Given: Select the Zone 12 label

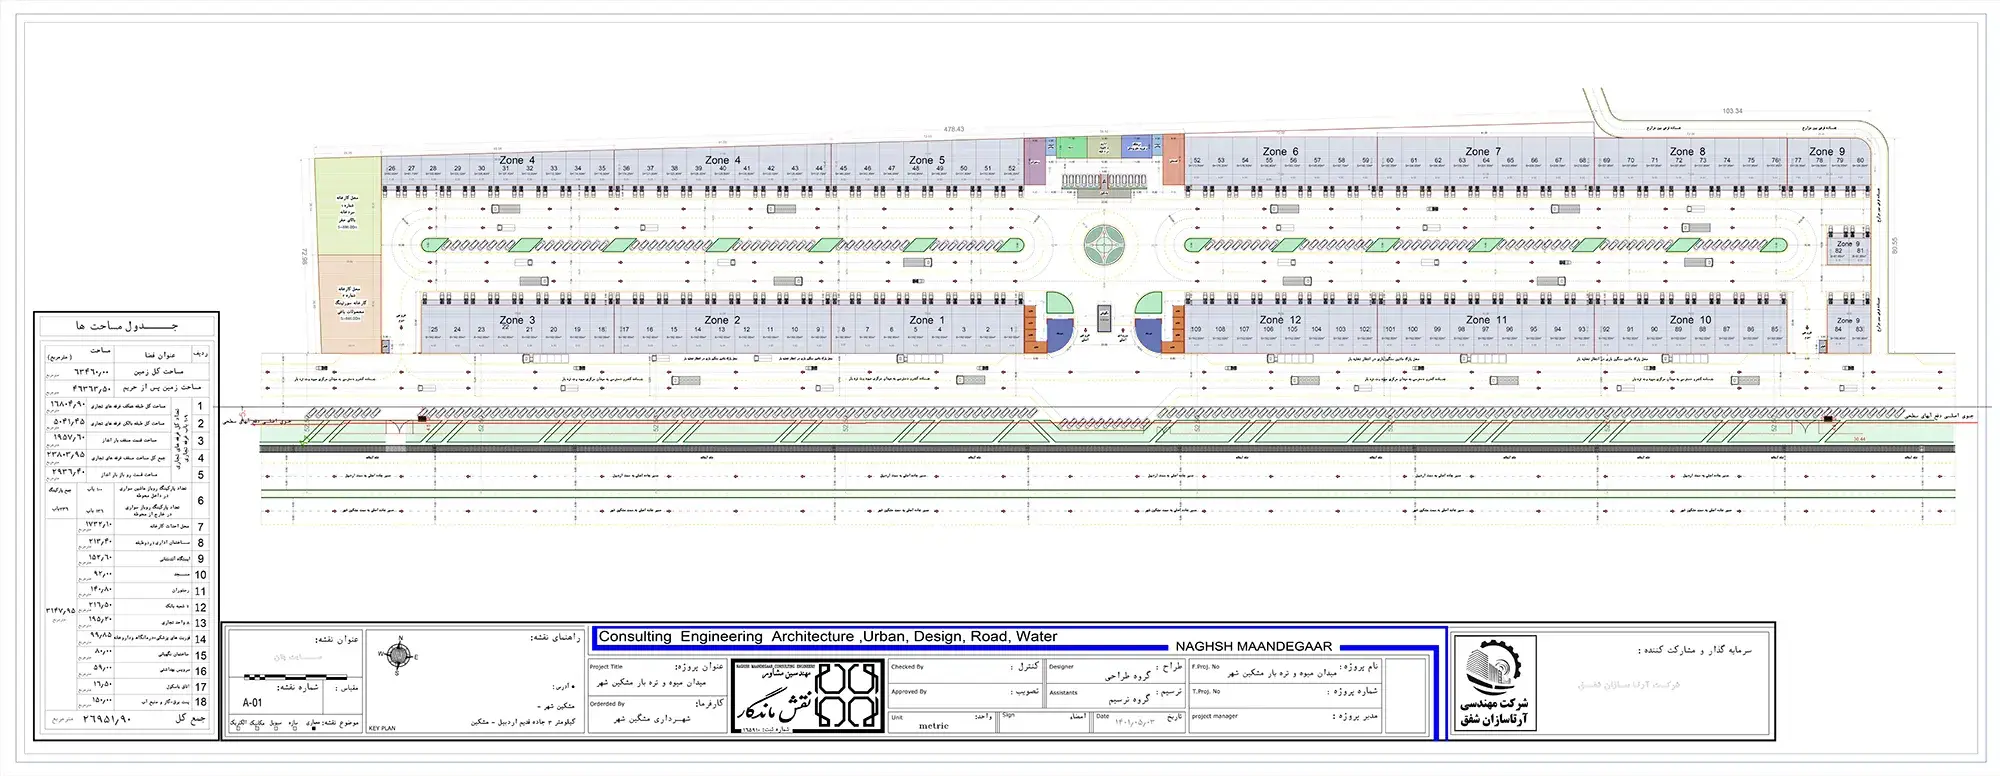Looking at the screenshot, I should click(x=1280, y=320).
